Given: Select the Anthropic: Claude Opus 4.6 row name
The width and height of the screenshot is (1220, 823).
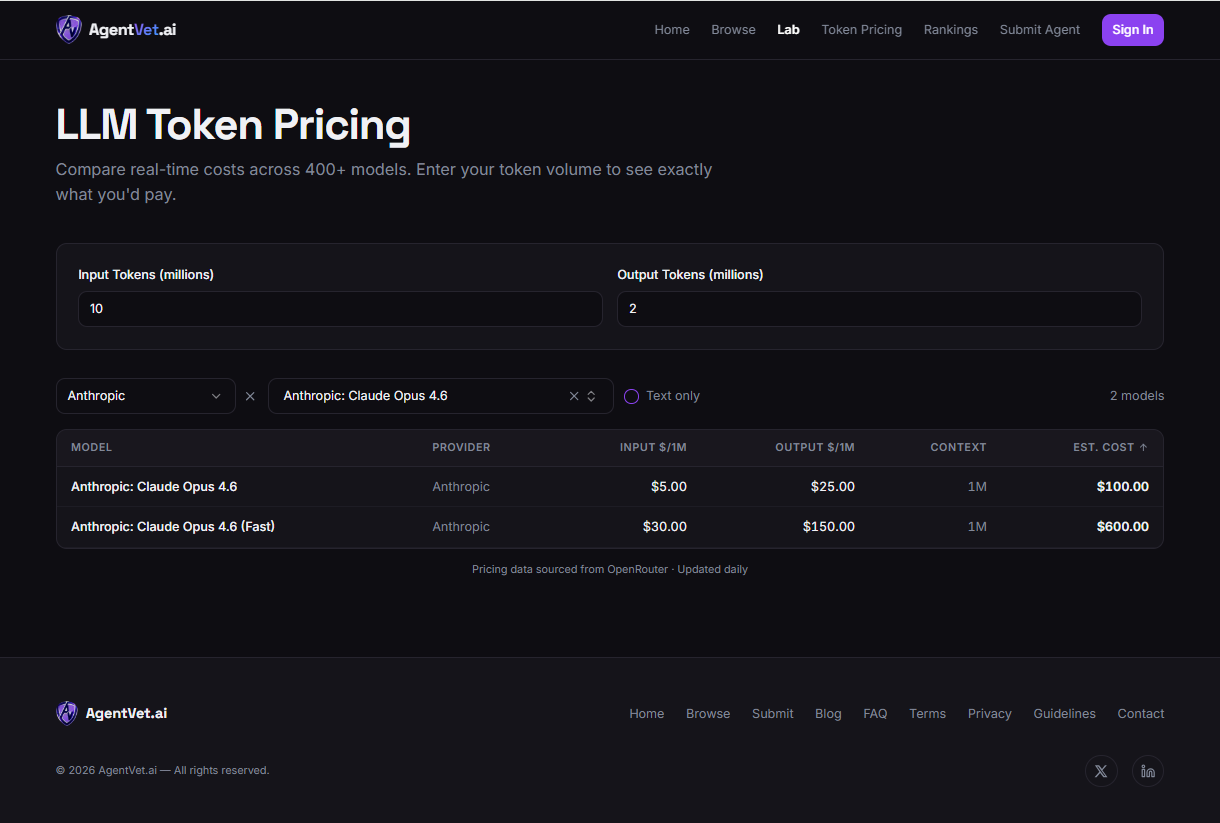Looking at the screenshot, I should [154, 487].
